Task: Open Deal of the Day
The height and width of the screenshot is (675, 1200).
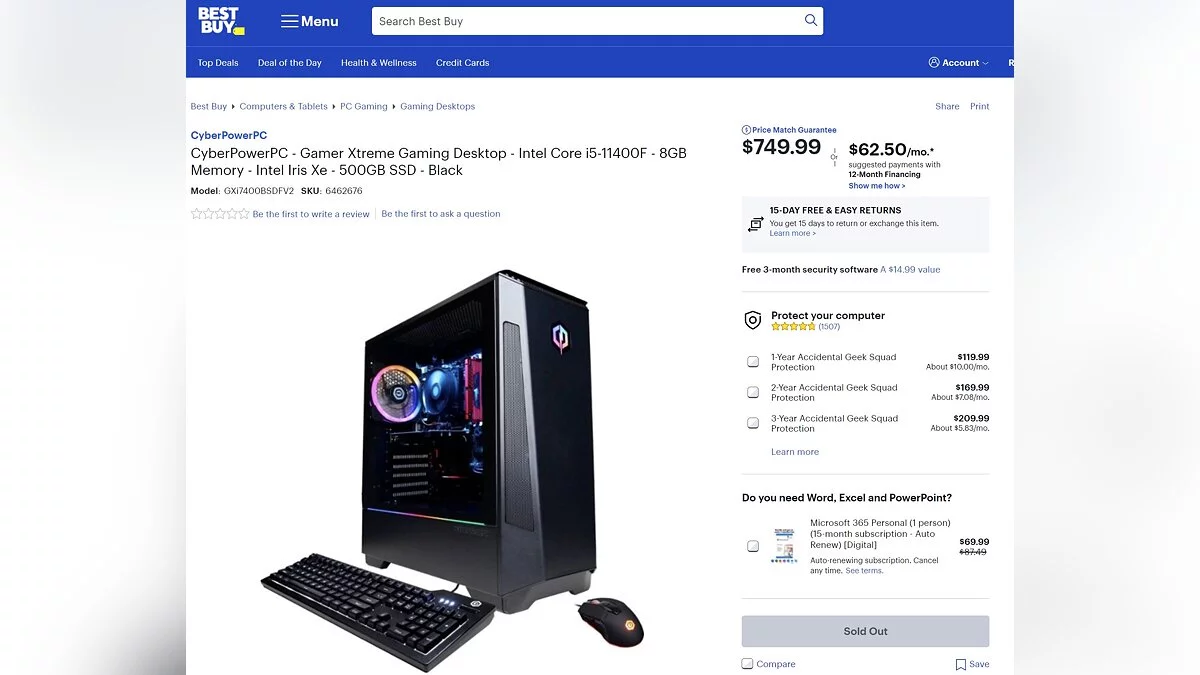Action: pos(290,62)
